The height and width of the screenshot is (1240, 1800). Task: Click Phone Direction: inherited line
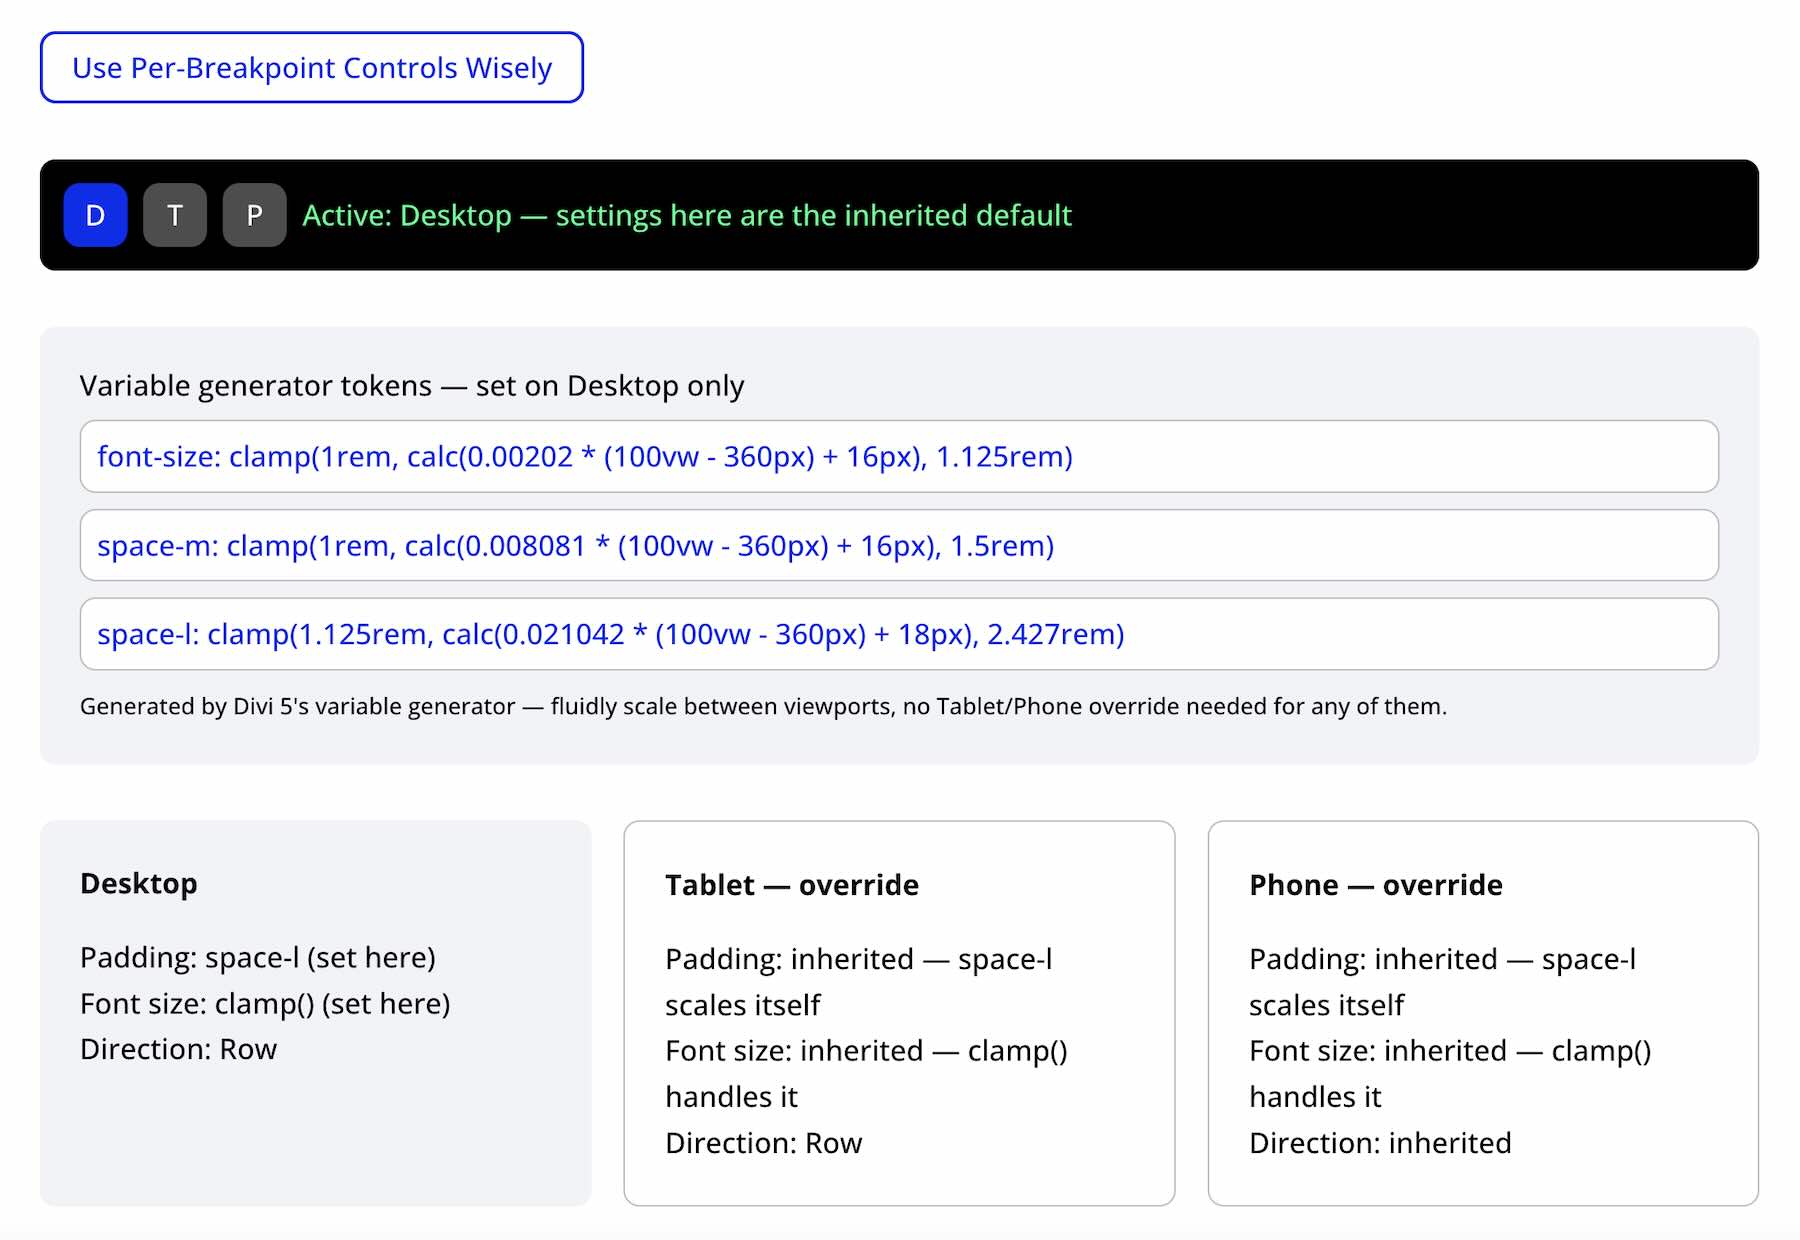pos(1380,1143)
